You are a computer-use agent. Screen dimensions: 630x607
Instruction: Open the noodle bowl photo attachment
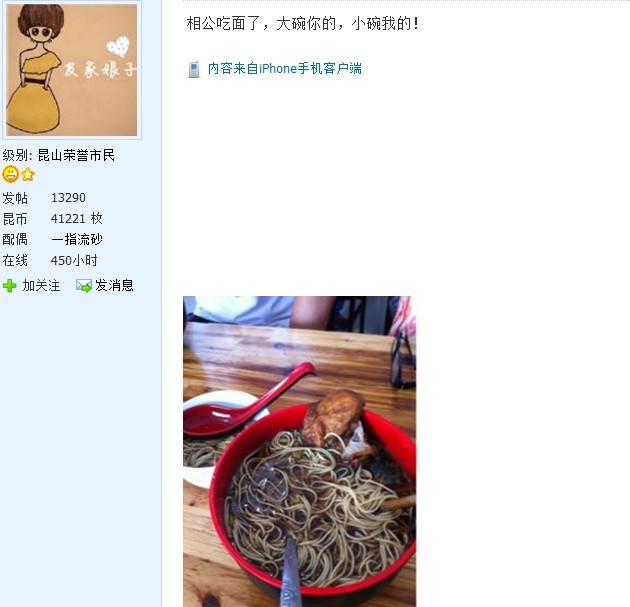coord(299,452)
